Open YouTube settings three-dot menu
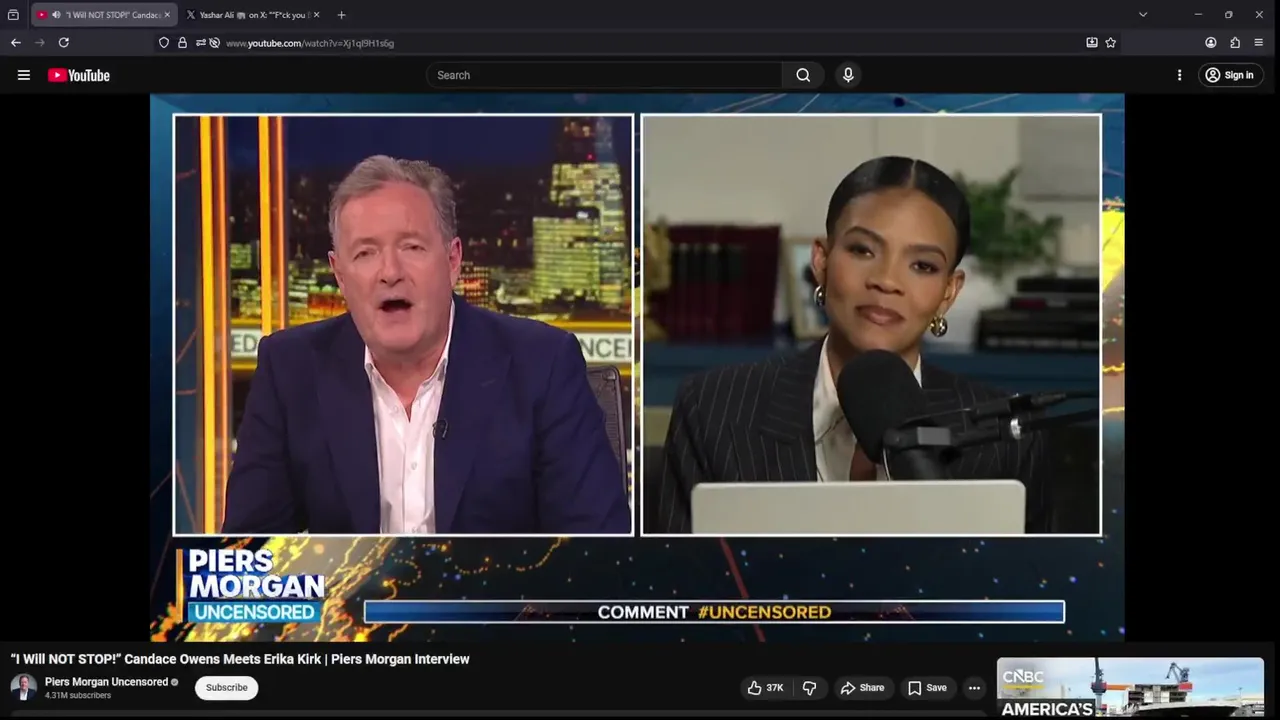The height and width of the screenshot is (720, 1280). [1179, 75]
